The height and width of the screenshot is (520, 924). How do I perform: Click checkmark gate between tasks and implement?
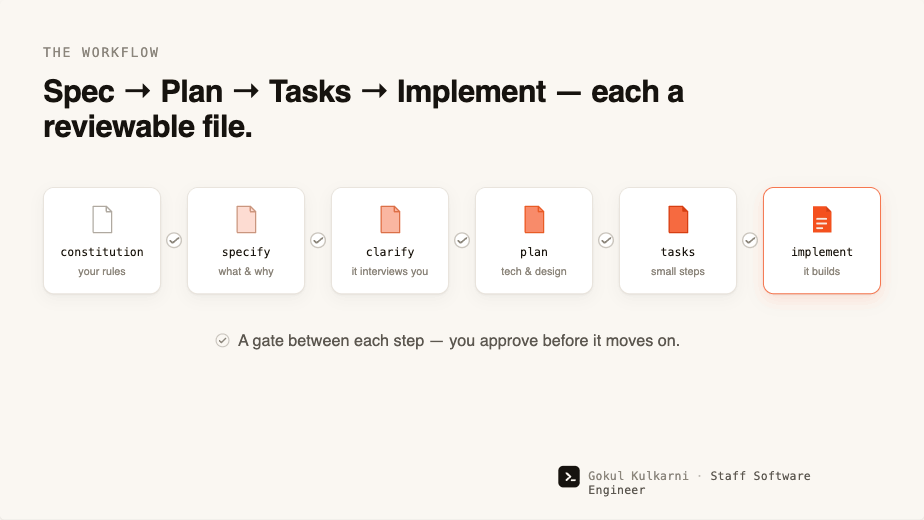click(x=750, y=241)
